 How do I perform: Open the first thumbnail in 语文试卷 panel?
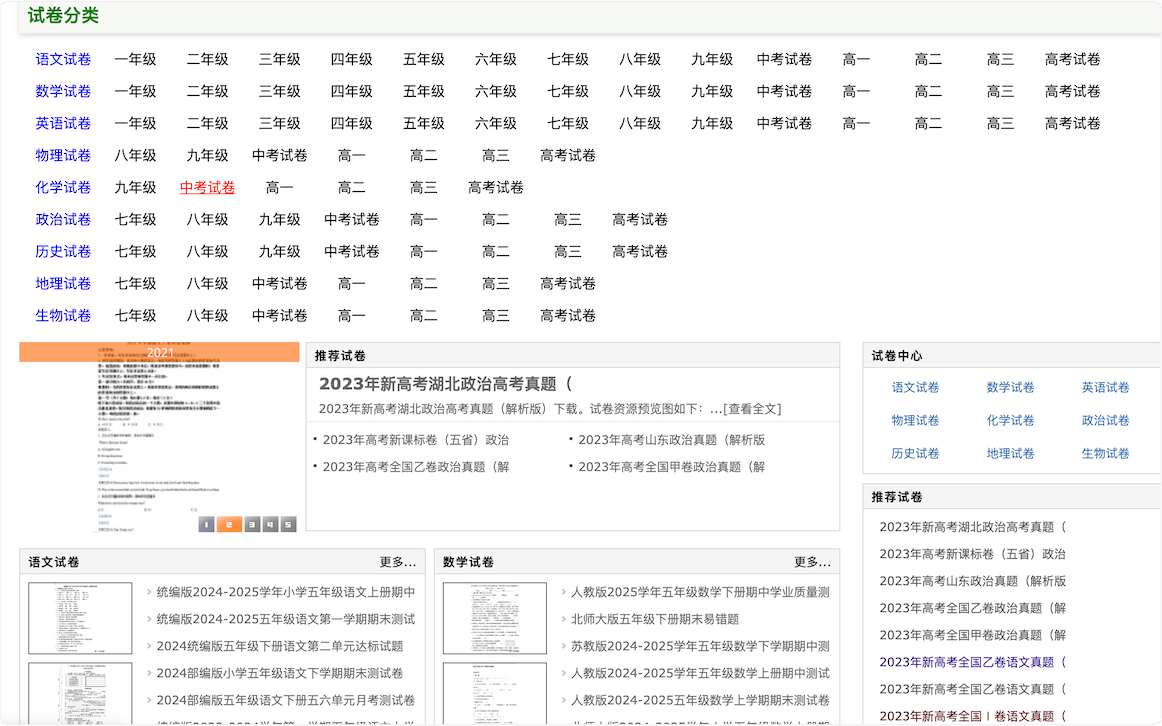(80, 618)
